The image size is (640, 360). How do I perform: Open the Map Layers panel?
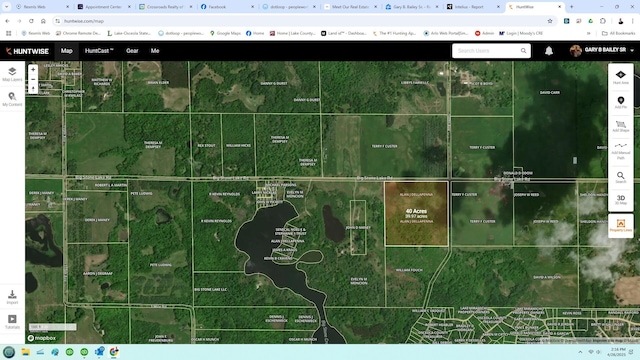coord(12,74)
